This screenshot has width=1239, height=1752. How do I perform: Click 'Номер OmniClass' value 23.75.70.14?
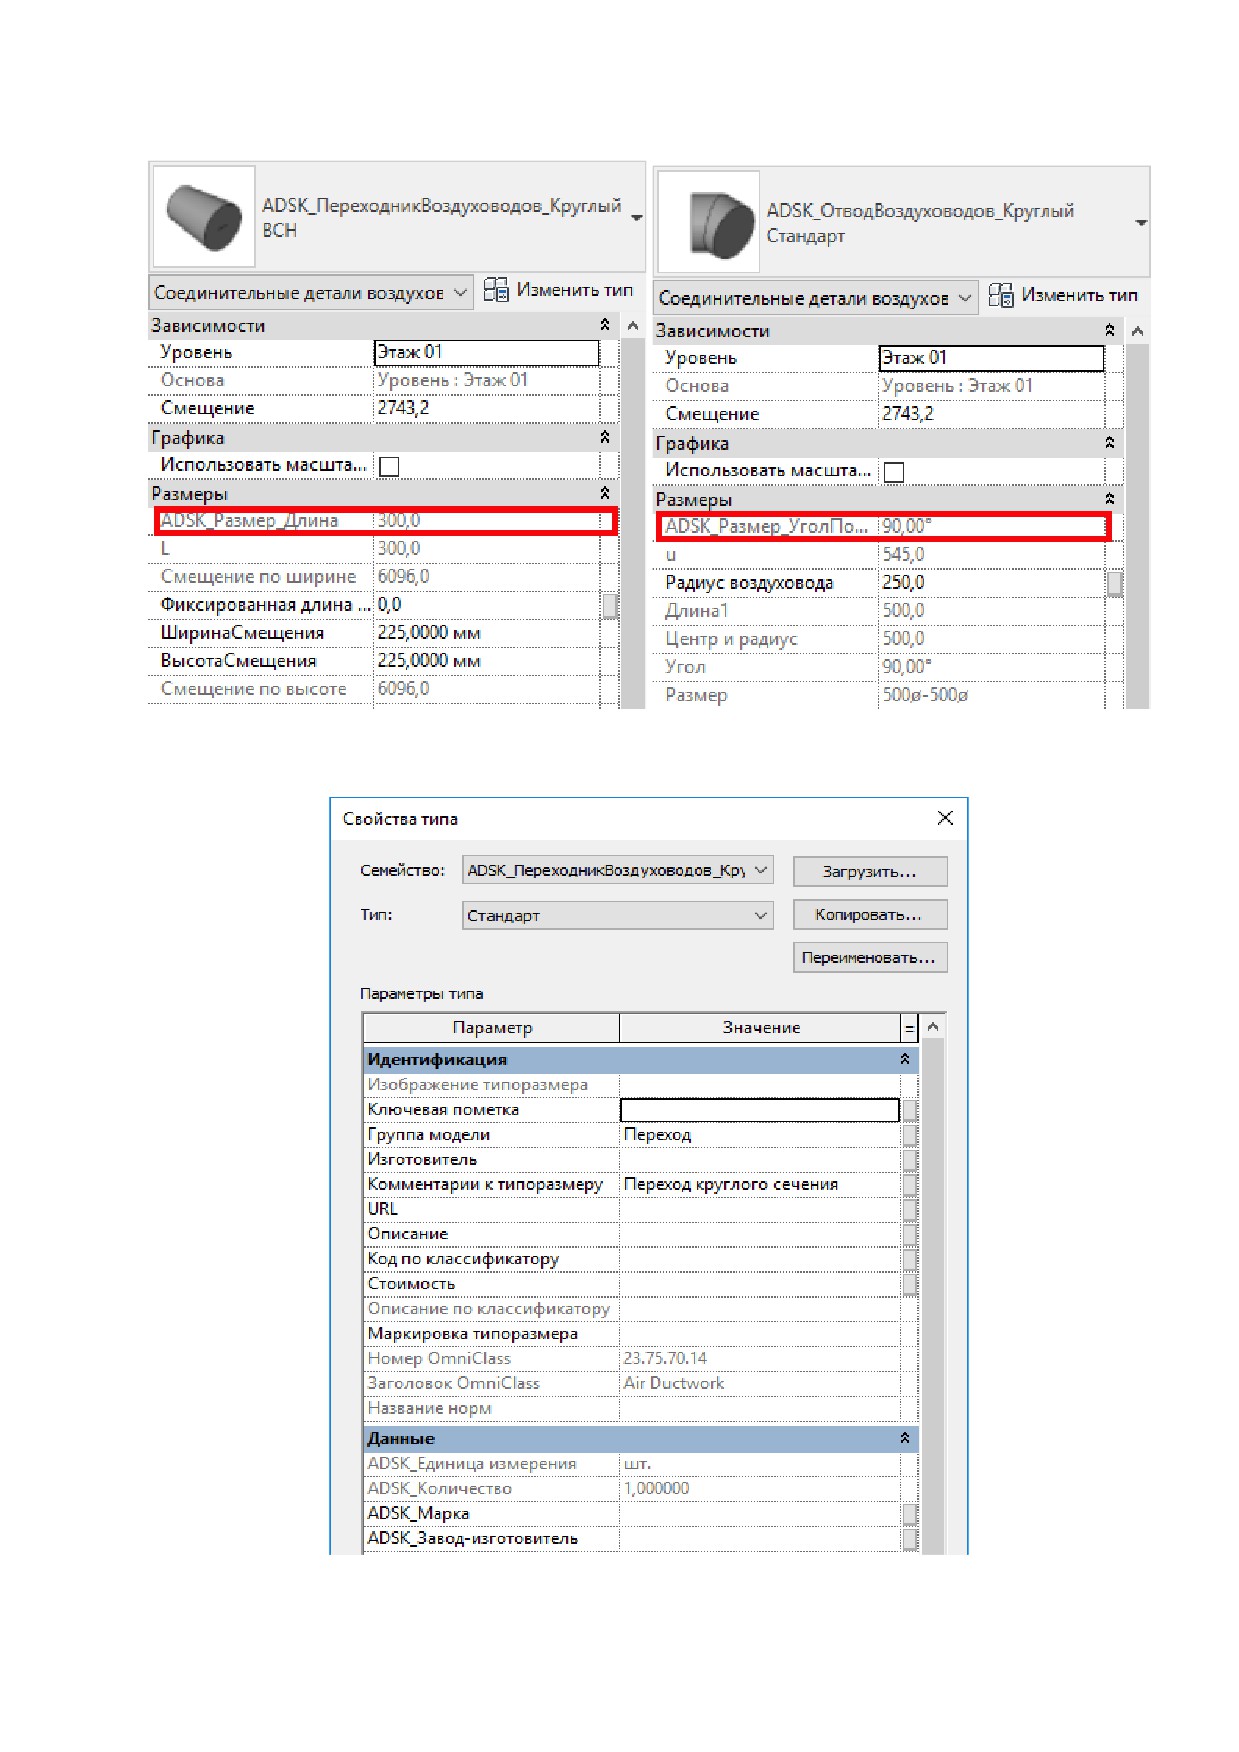click(760, 1359)
